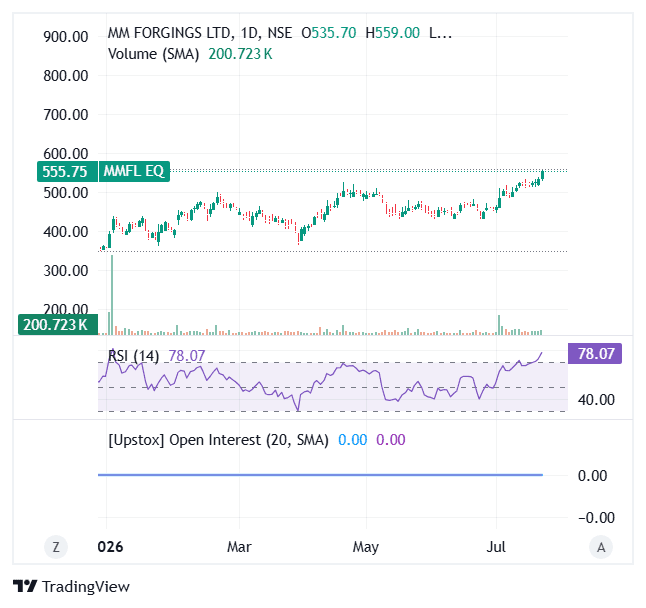Click the 78.07 RSI value label
This screenshot has width=646, height=608.
click(595, 354)
